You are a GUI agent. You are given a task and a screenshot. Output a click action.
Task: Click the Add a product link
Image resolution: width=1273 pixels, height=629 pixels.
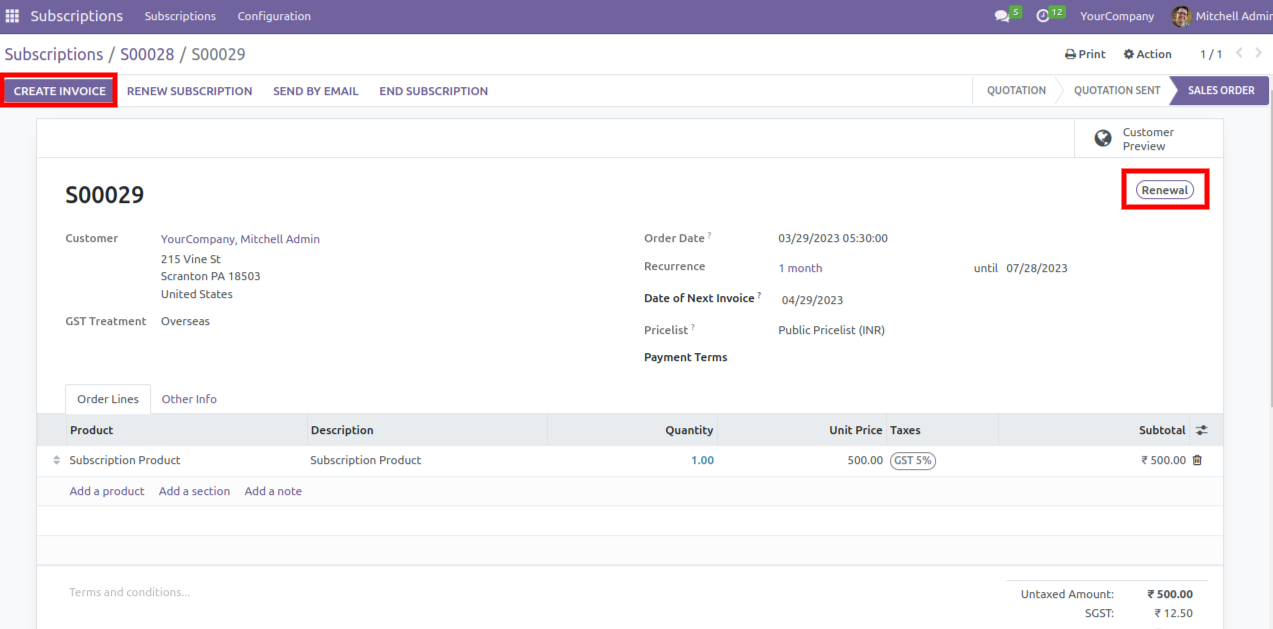click(107, 491)
